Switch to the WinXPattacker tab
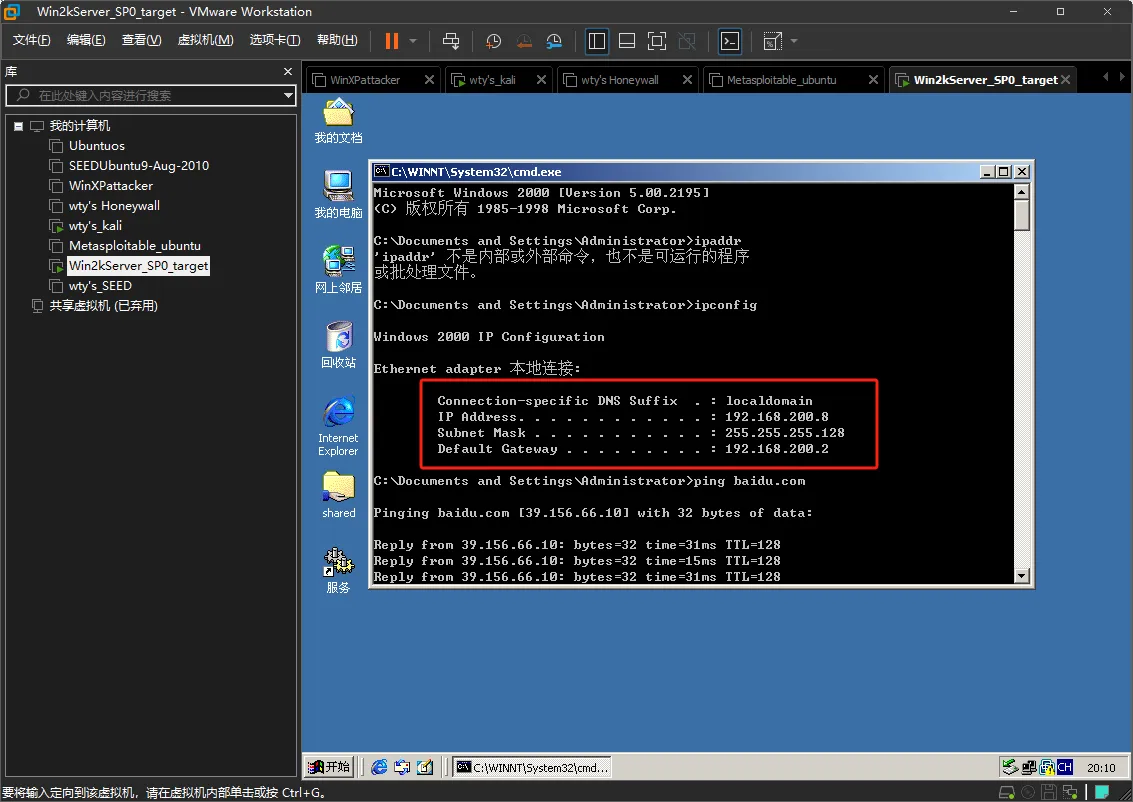 [x=365, y=80]
